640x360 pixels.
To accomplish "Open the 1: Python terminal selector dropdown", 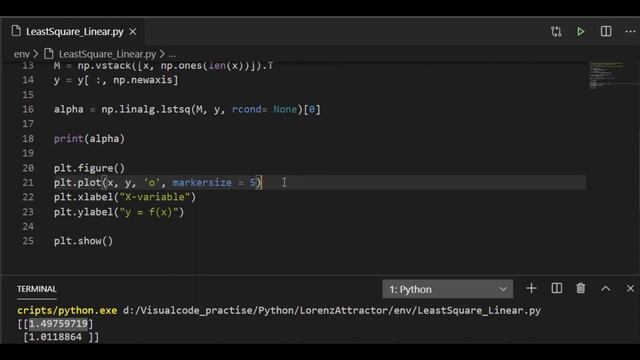I will tap(447, 289).
